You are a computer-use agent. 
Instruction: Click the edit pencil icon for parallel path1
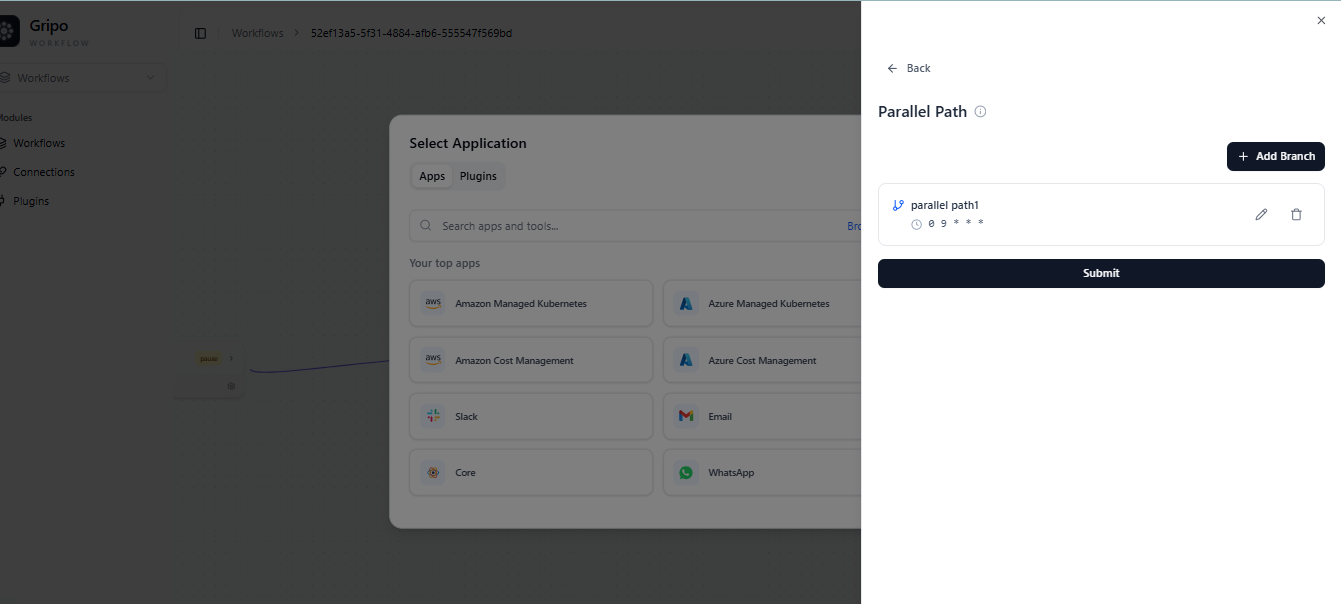[1261, 214]
